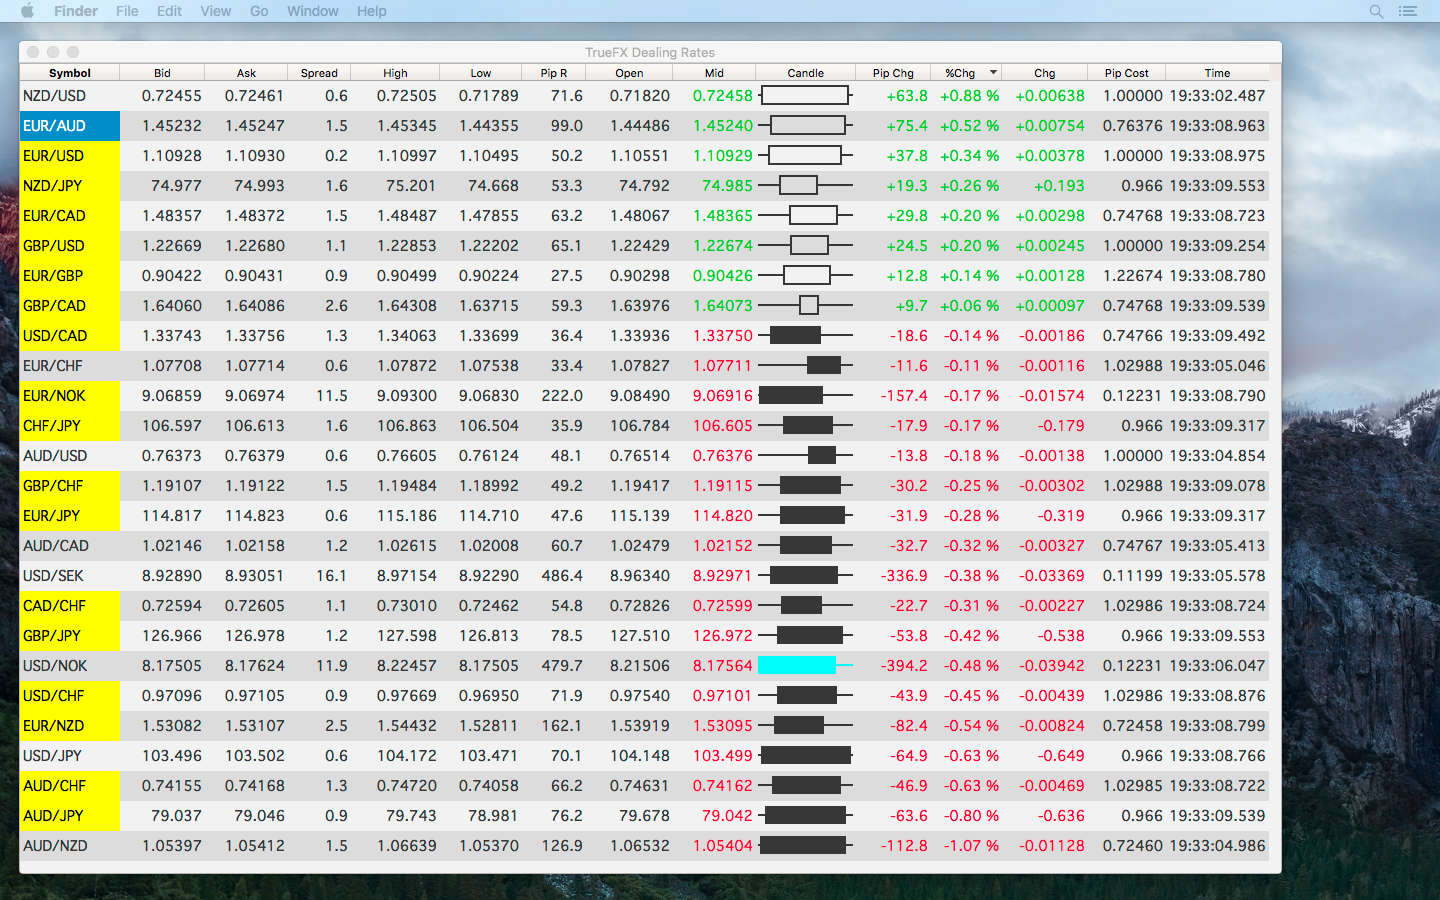Select the EUR/USD symbol cell
Screen dimensions: 1440x900
[x=70, y=156]
